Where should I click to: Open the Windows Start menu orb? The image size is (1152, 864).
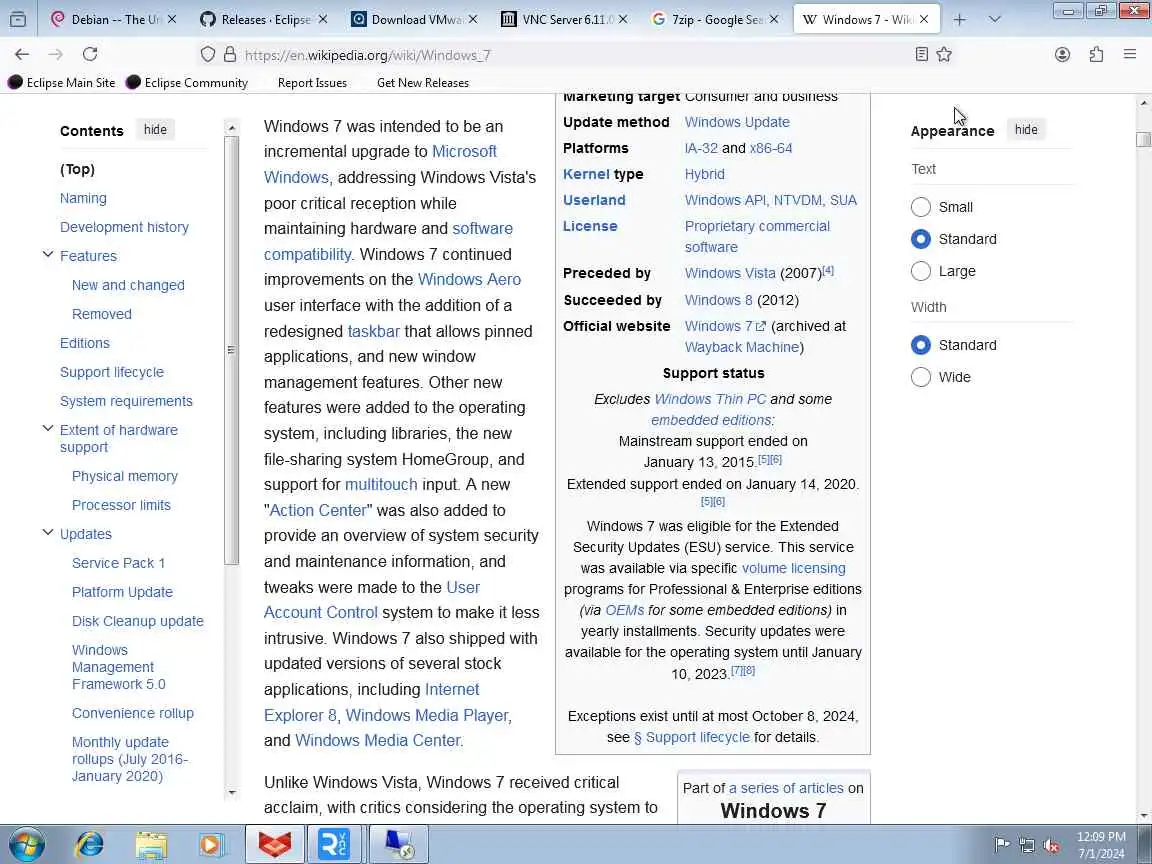click(26, 845)
